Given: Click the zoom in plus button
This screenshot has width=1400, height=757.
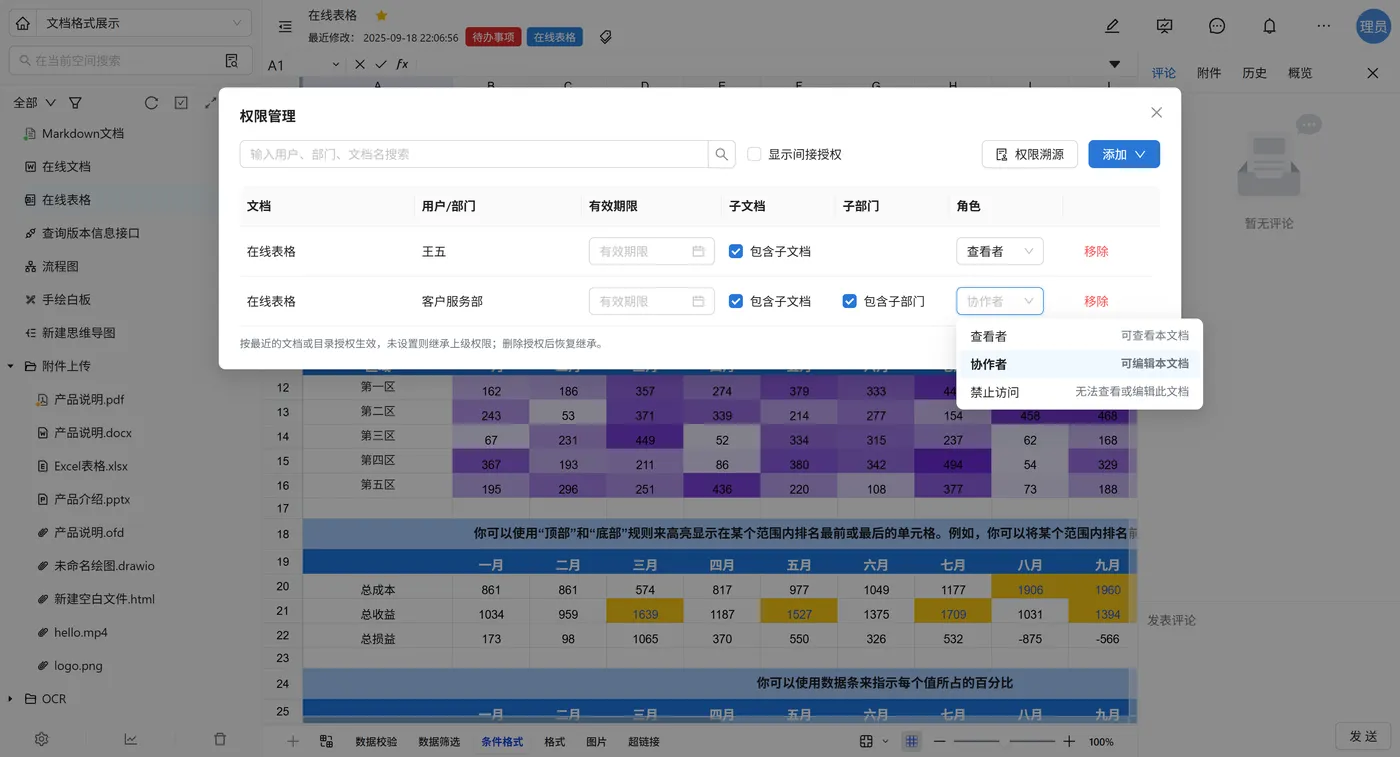Looking at the screenshot, I should pyautogui.click(x=1069, y=741).
